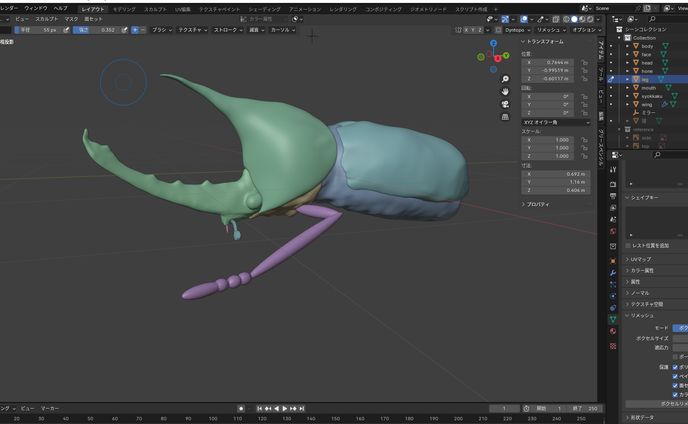Screen dimensions: 688x424
Task: Select syokkaku object in outliner
Action: point(652,96)
